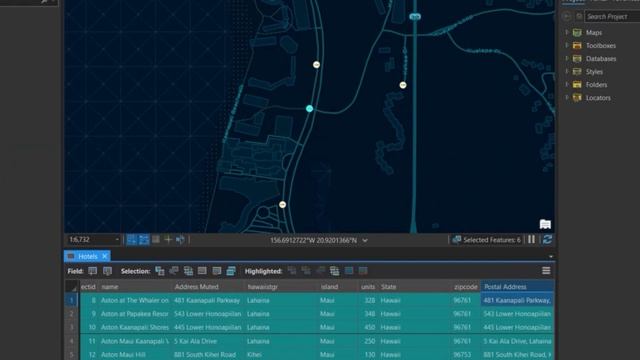Viewport: 640px width, 360px height.
Task: Click the catalog back navigation button
Action: tap(566, 16)
